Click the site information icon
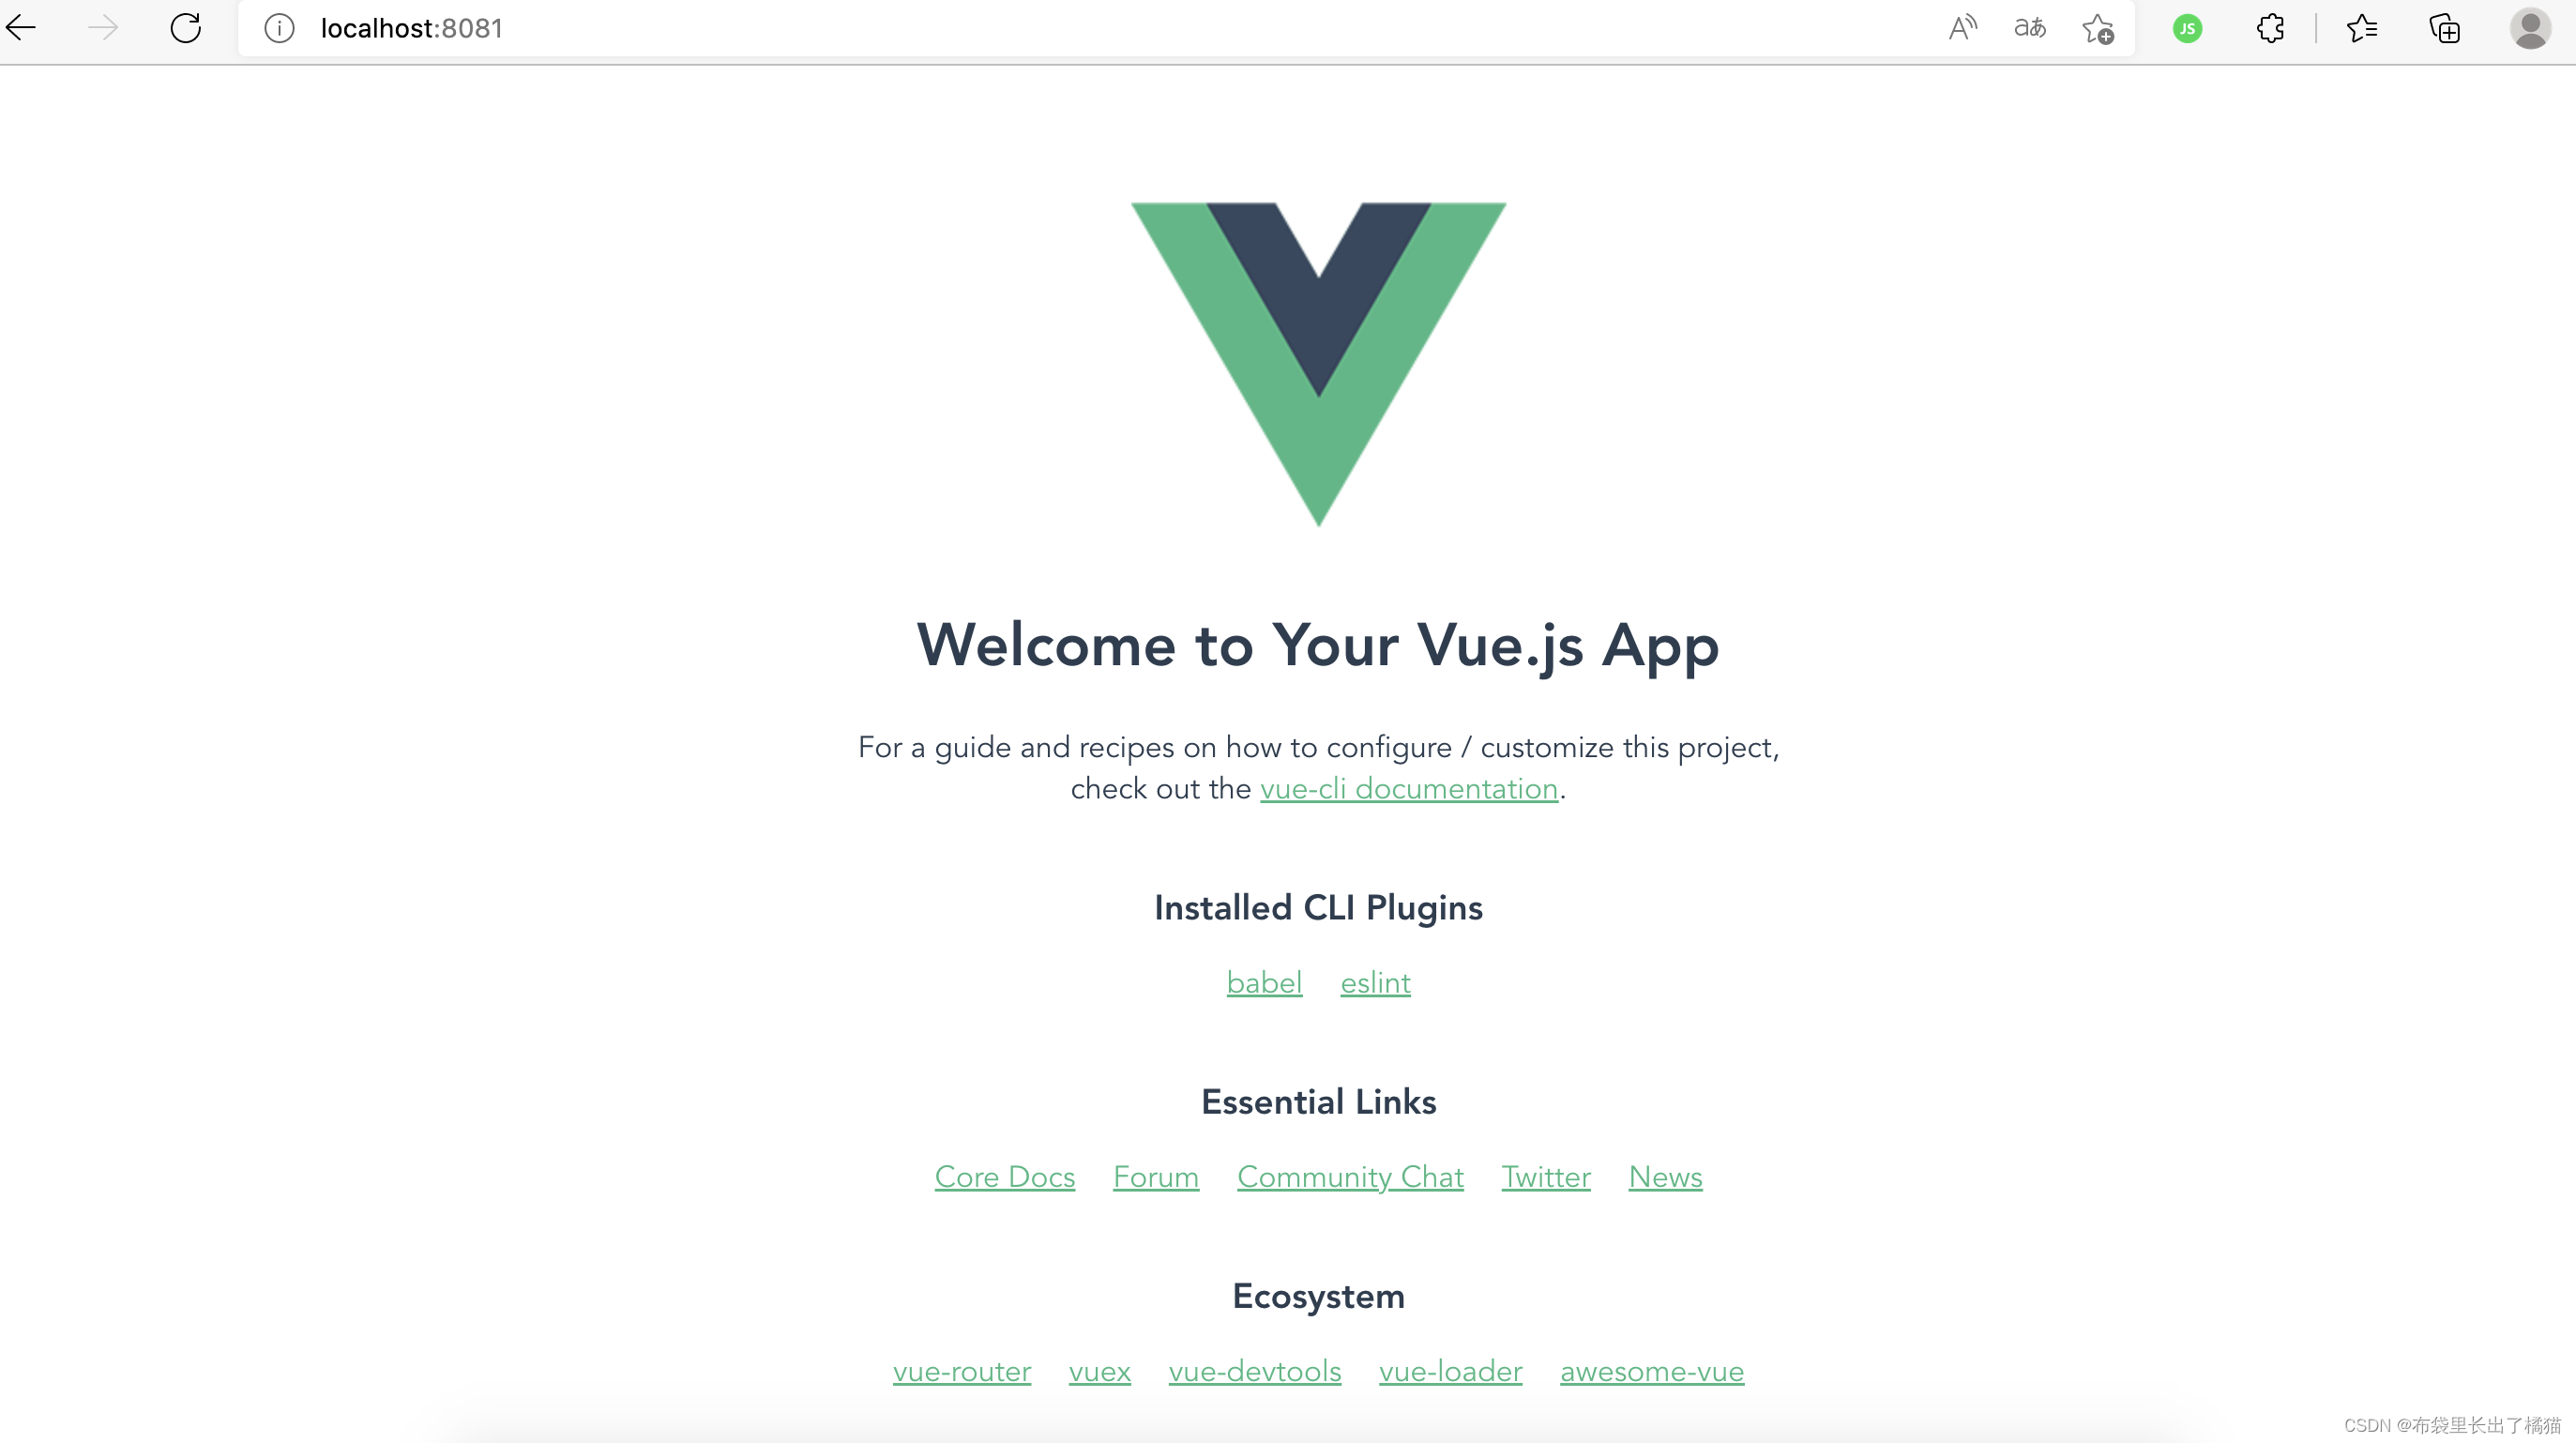Image resolution: width=2576 pixels, height=1443 pixels. point(278,28)
